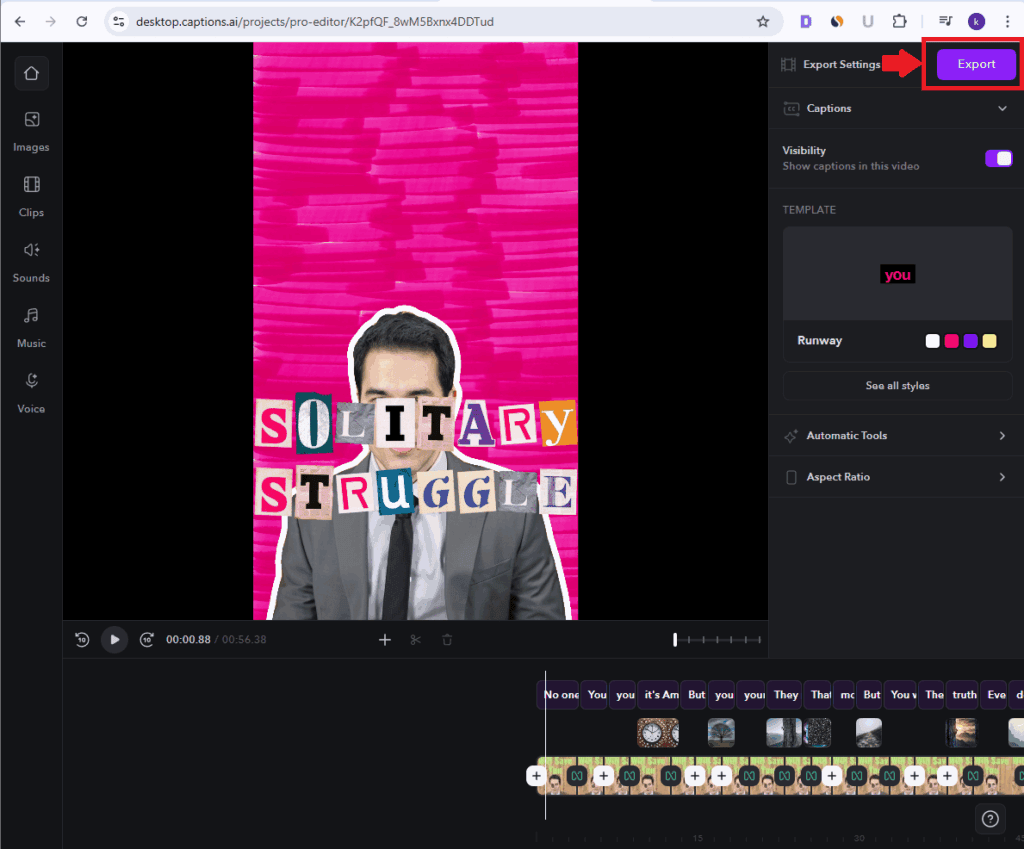Click the timeline zoom slider
1024x849 pixels.
(717, 640)
